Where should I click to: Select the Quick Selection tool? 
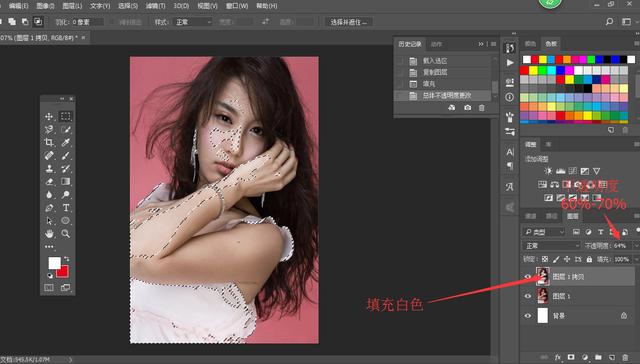click(65, 130)
